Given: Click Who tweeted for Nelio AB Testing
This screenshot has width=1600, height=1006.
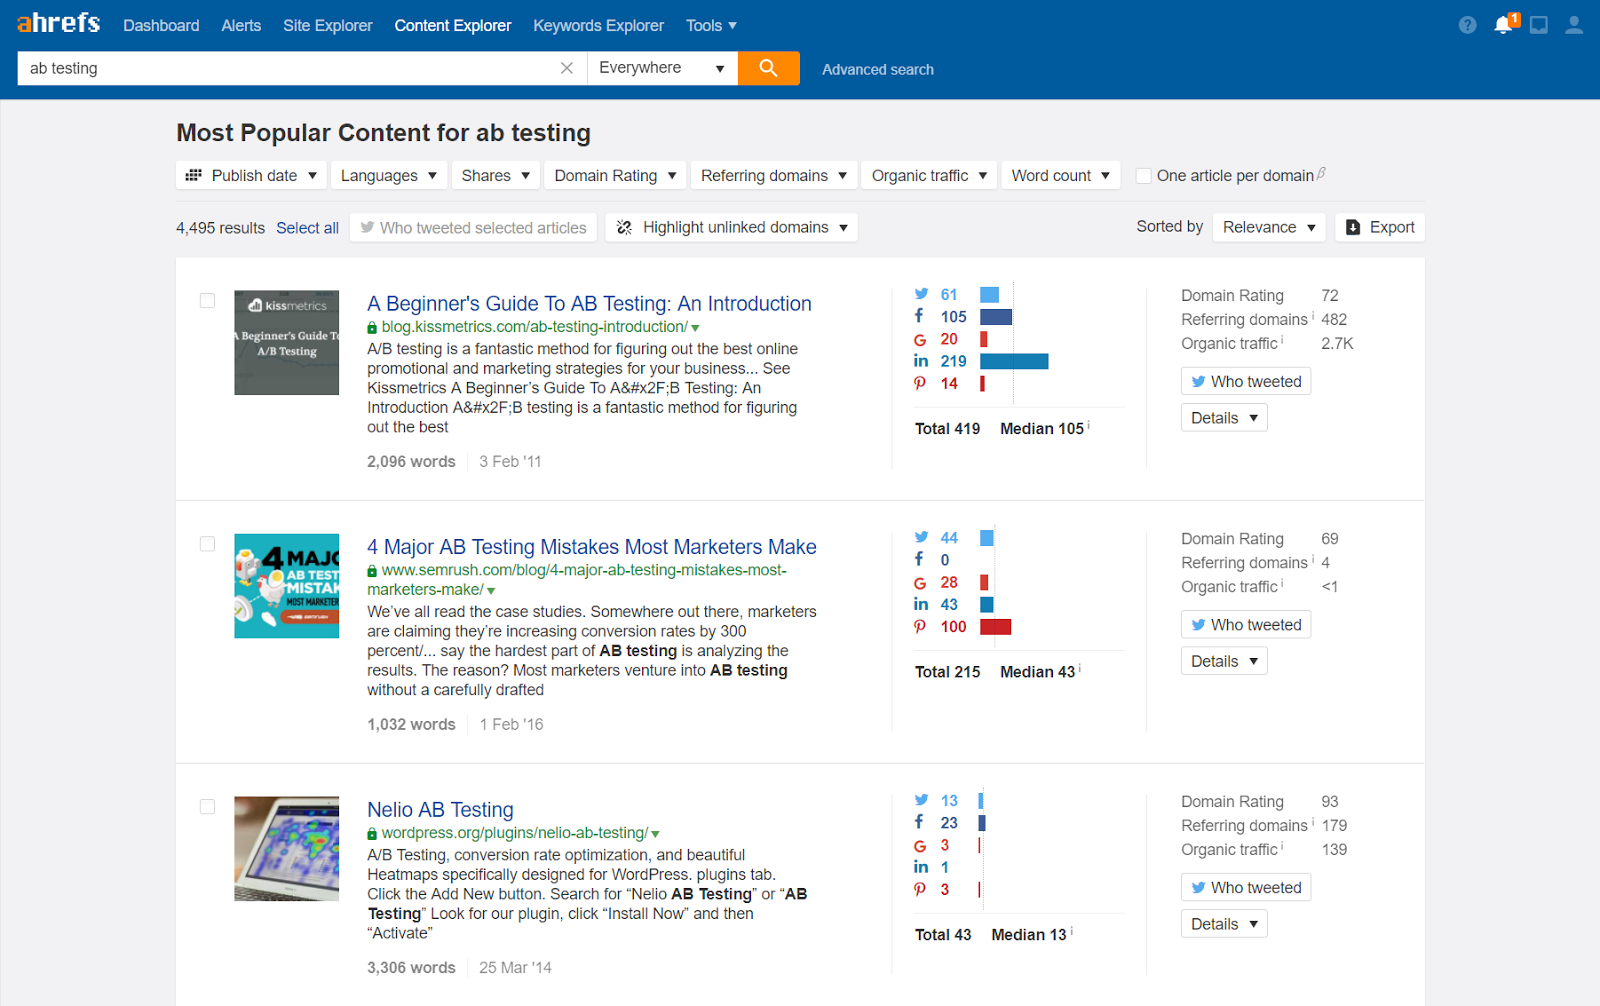Looking at the screenshot, I should point(1246,887).
